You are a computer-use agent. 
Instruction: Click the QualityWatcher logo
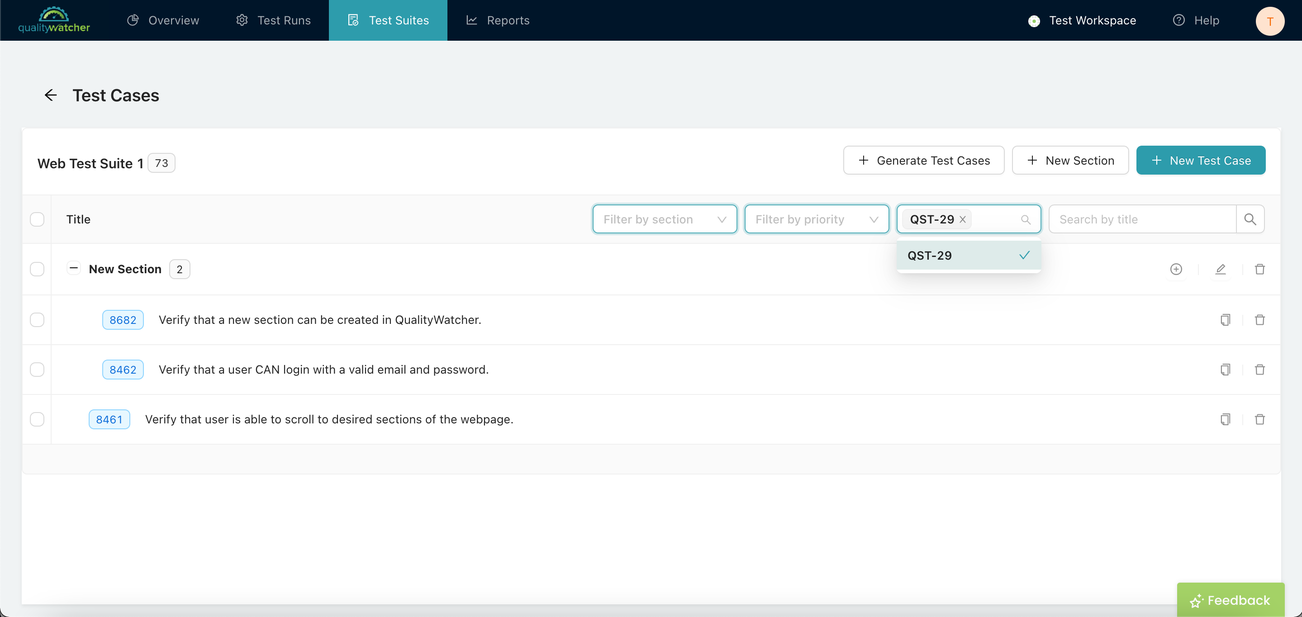pos(54,20)
